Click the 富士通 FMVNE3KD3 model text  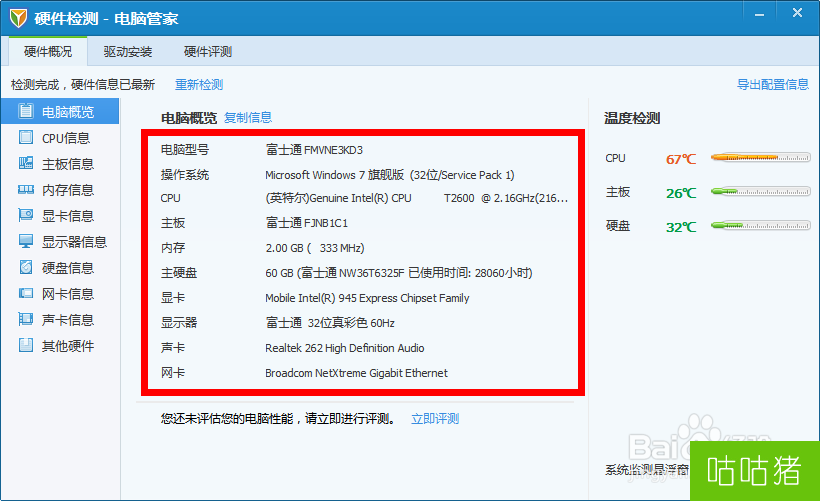[x=314, y=150]
